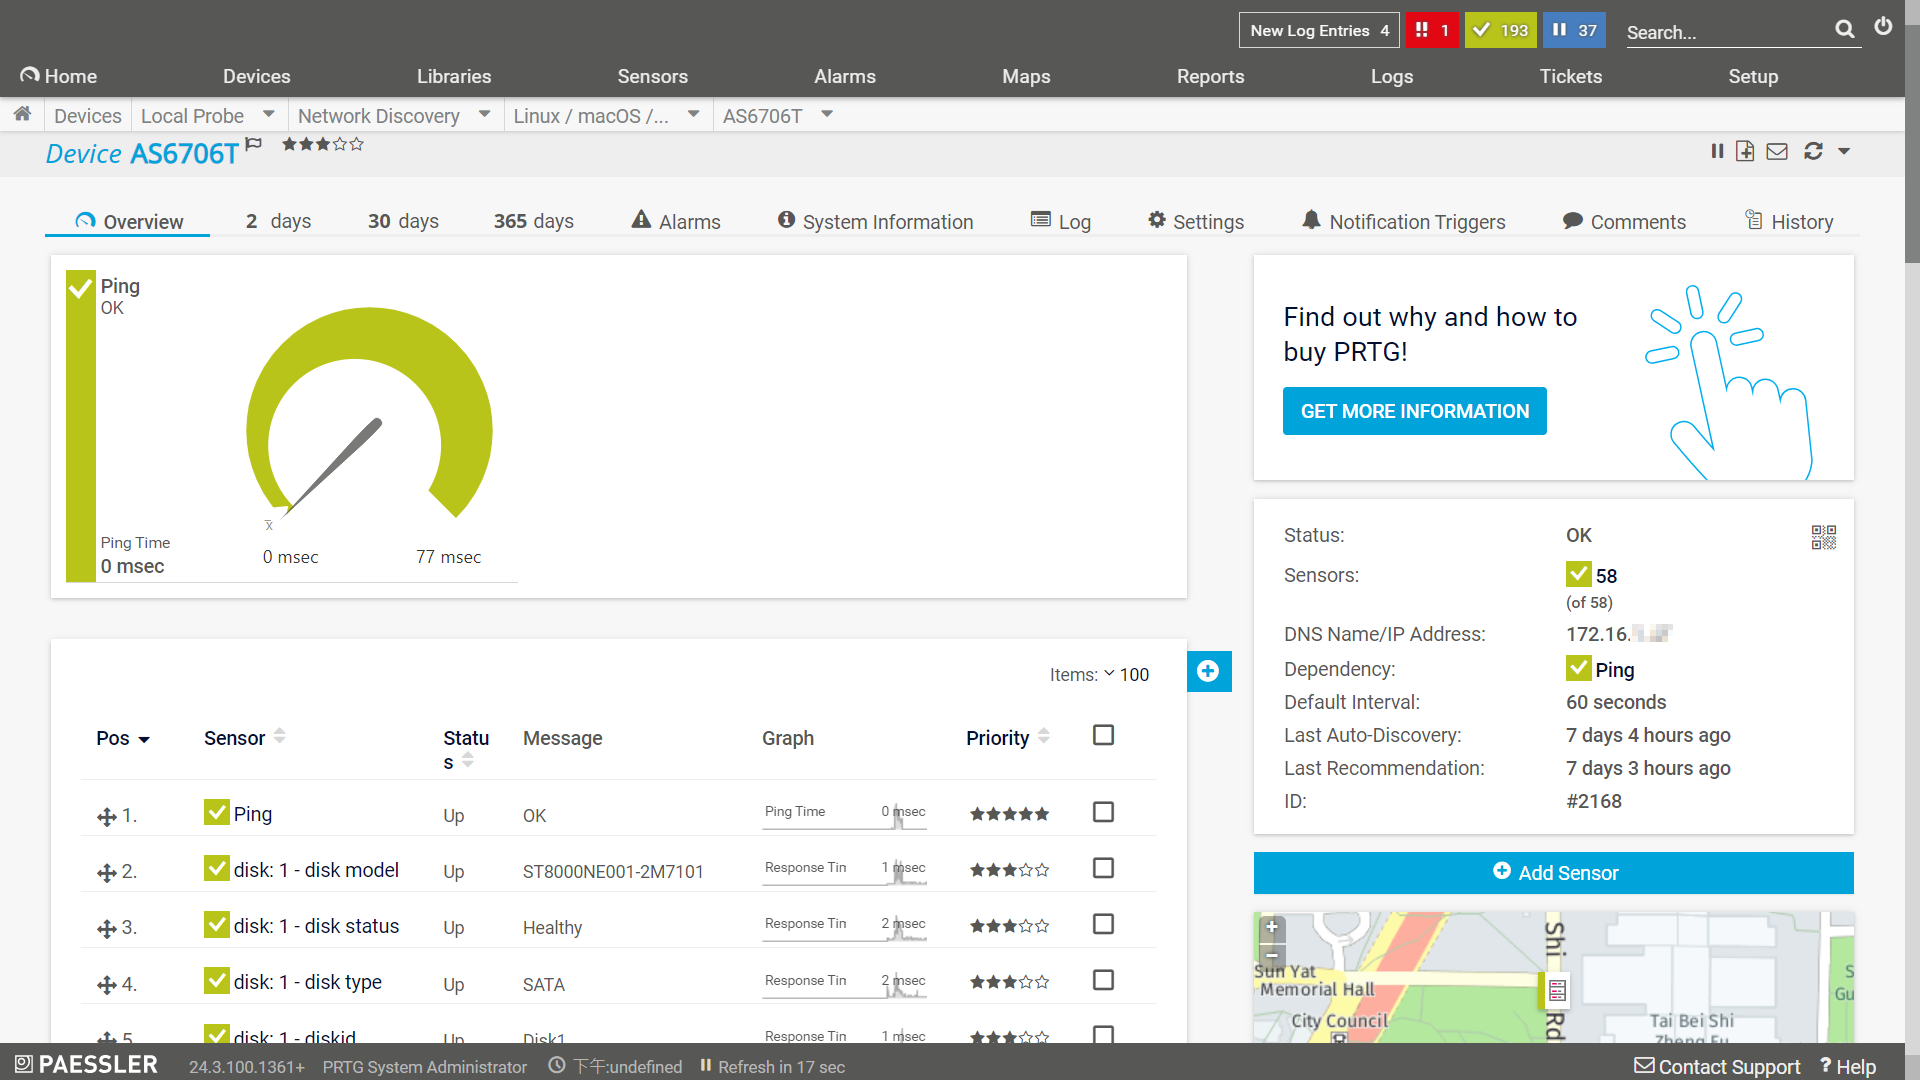
Task: Click the flag icon next to AS6706T
Action: (x=253, y=145)
